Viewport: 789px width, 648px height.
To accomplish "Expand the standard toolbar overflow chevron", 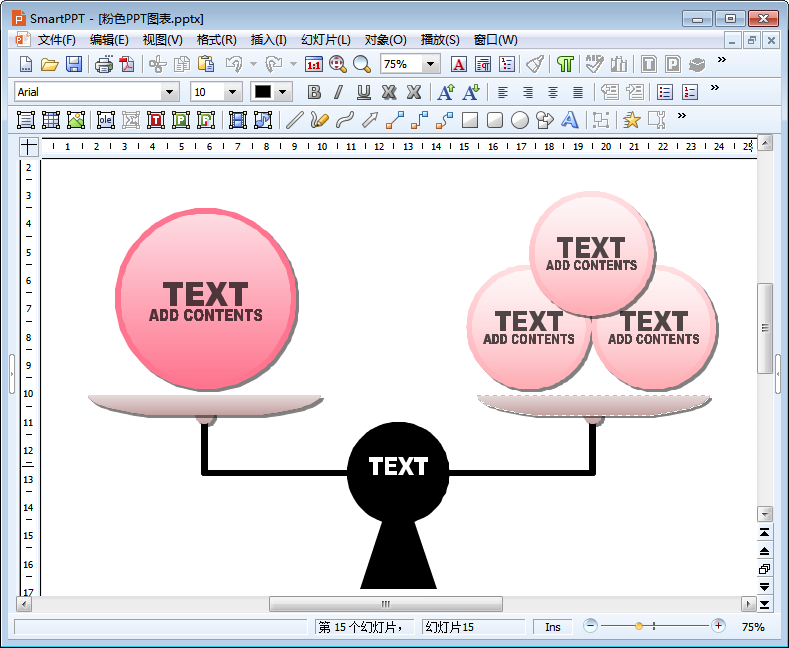I will (x=722, y=60).
